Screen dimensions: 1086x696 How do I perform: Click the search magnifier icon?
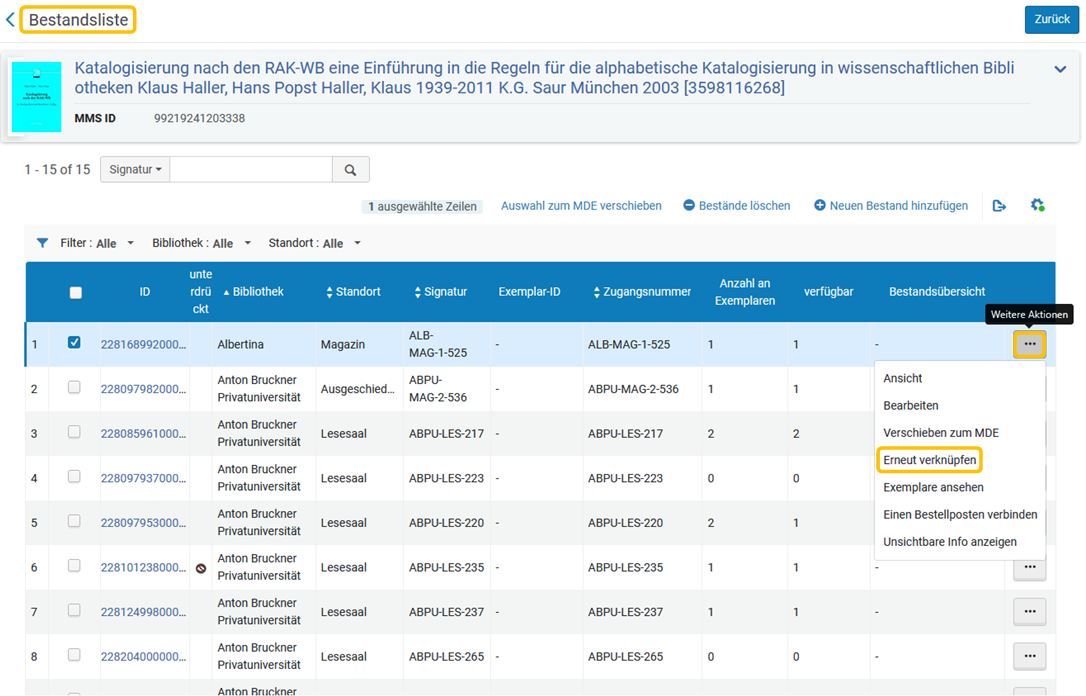point(350,170)
